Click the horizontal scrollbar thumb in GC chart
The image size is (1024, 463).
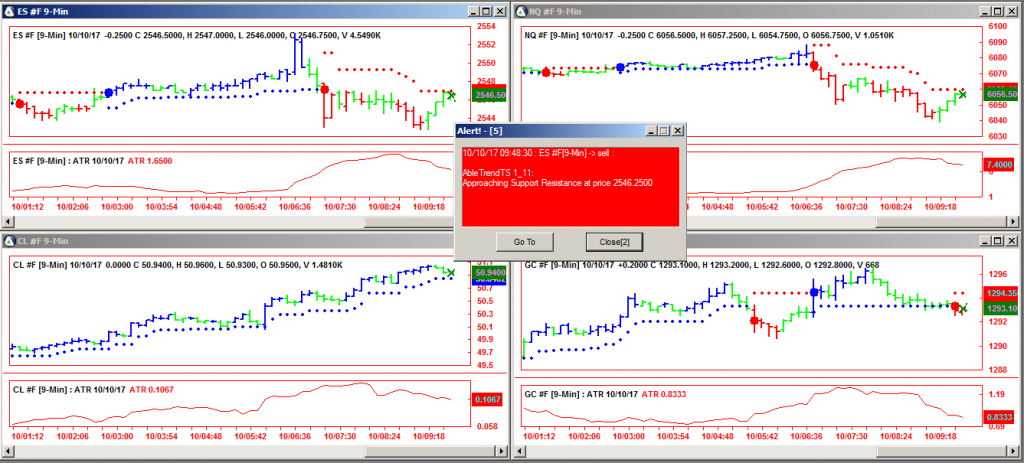click(x=940, y=451)
